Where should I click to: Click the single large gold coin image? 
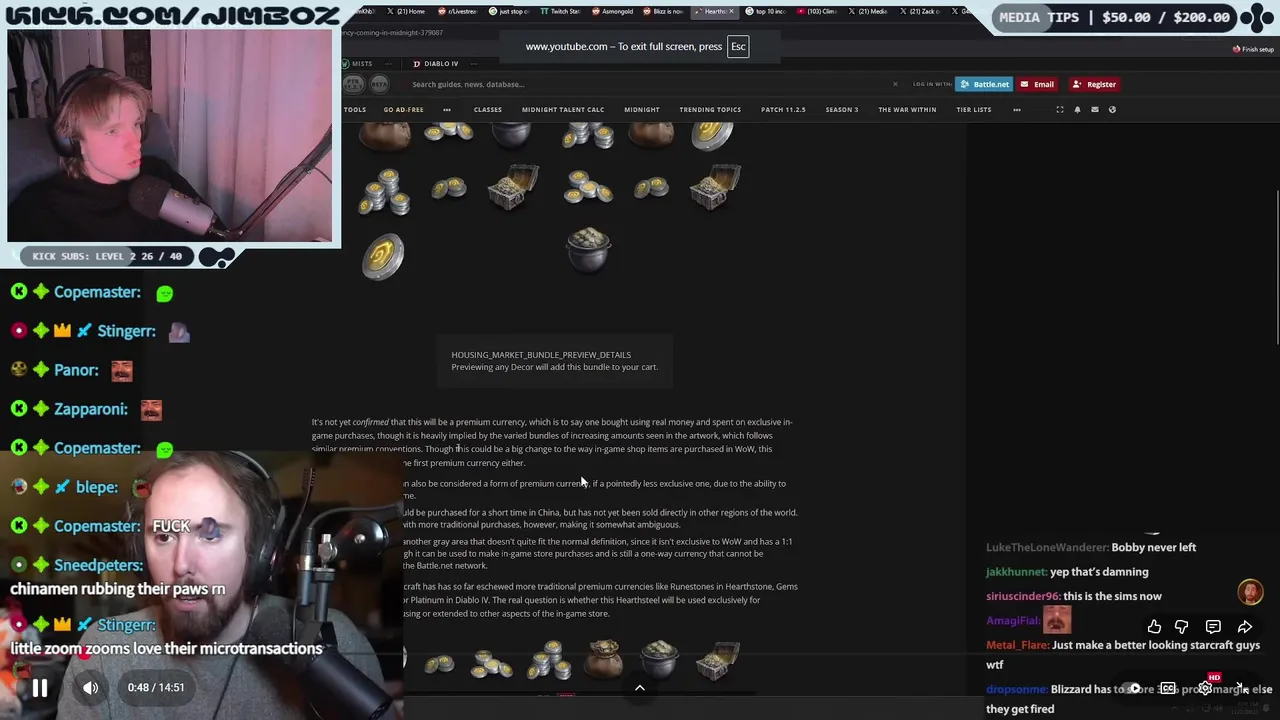(383, 256)
